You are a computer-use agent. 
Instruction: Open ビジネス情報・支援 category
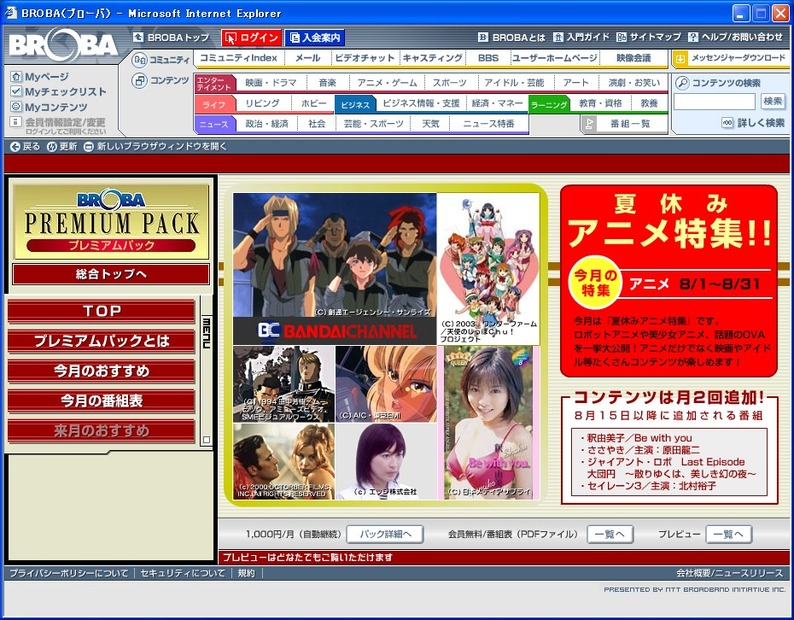pyautogui.click(x=421, y=103)
